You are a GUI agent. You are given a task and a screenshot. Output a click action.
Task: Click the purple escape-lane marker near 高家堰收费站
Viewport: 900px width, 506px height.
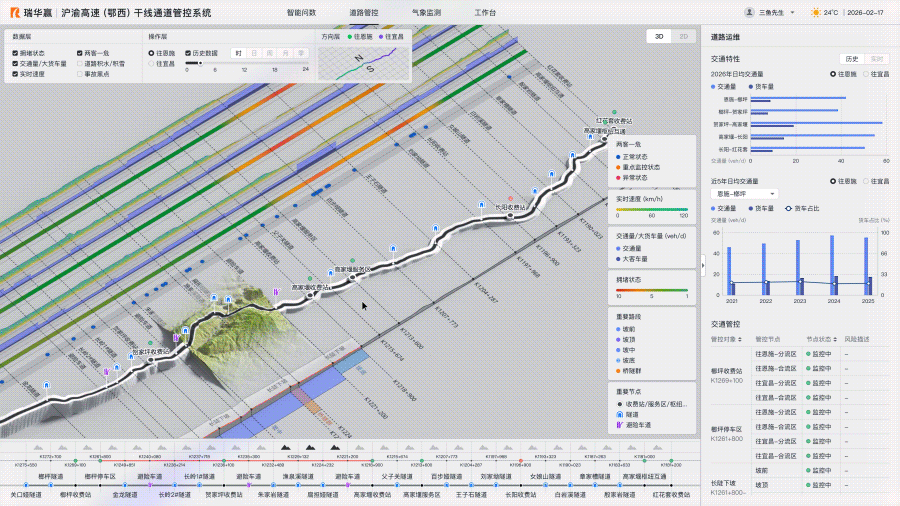276,292
